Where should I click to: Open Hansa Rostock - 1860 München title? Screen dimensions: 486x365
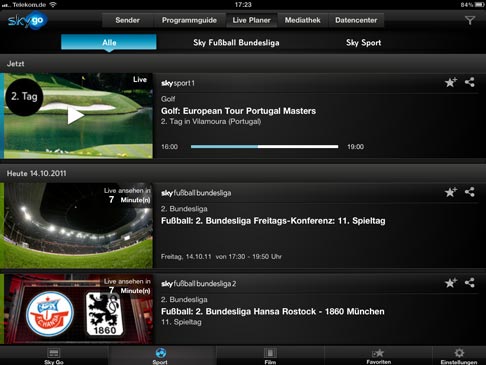pyautogui.click(x=273, y=311)
